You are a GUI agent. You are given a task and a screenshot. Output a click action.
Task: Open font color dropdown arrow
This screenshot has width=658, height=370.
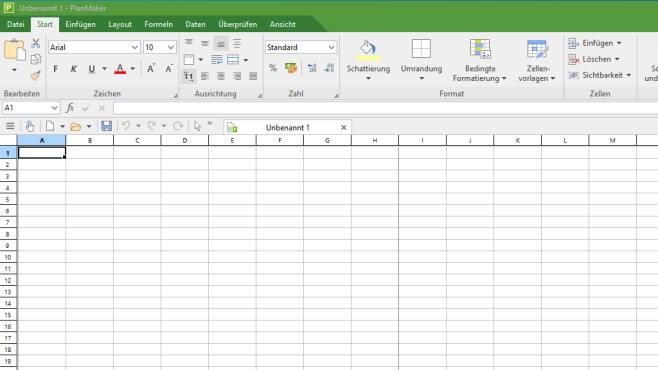[133, 69]
